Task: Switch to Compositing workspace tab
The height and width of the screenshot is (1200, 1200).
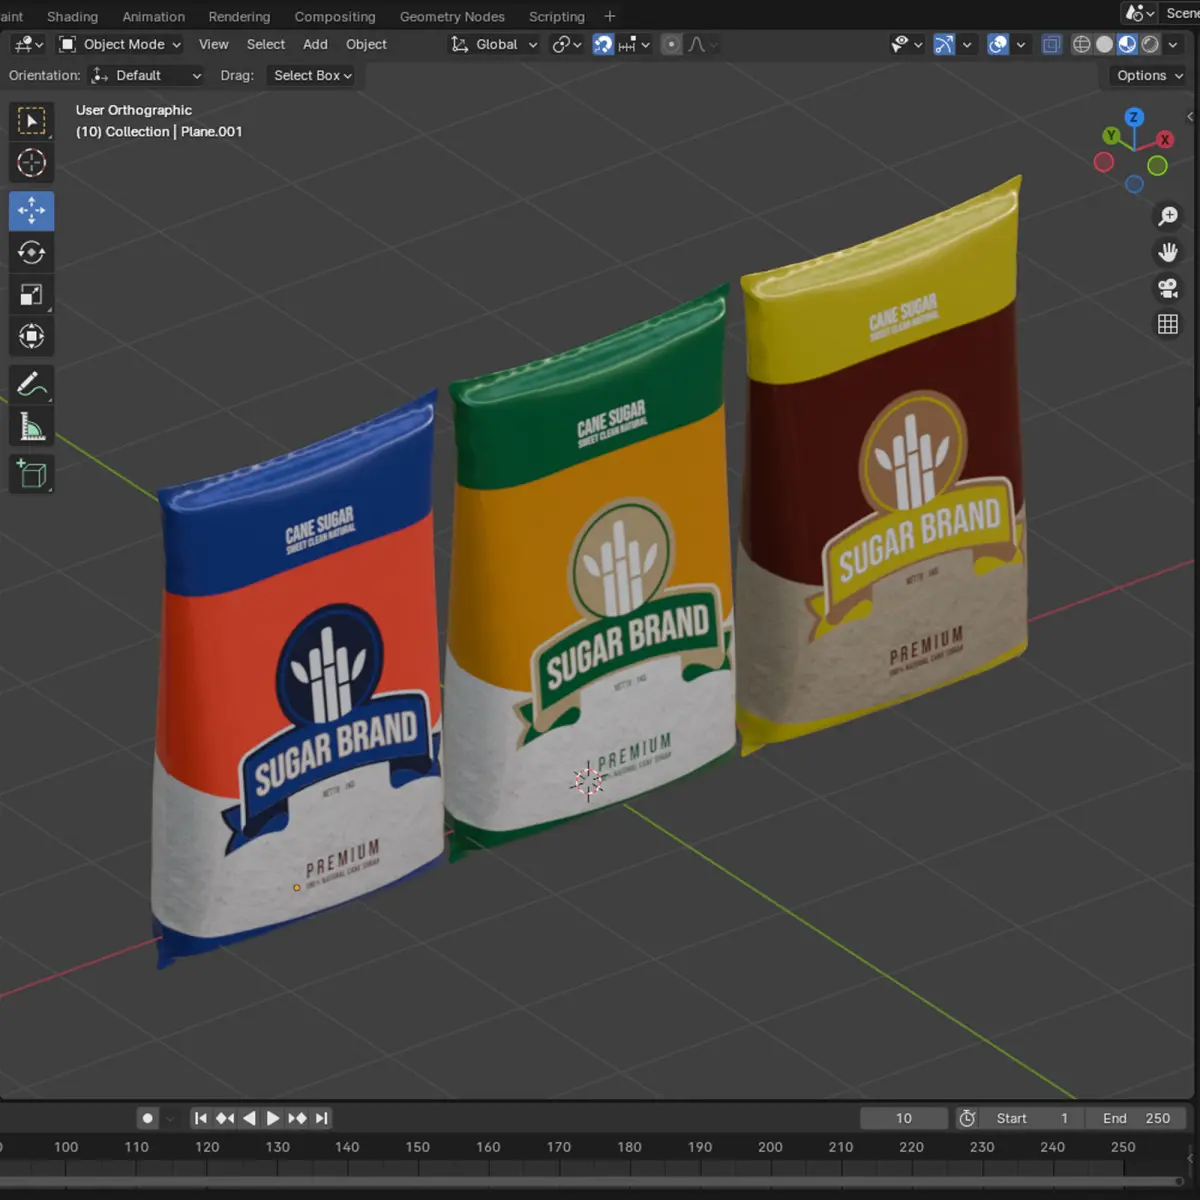Action: 335,16
